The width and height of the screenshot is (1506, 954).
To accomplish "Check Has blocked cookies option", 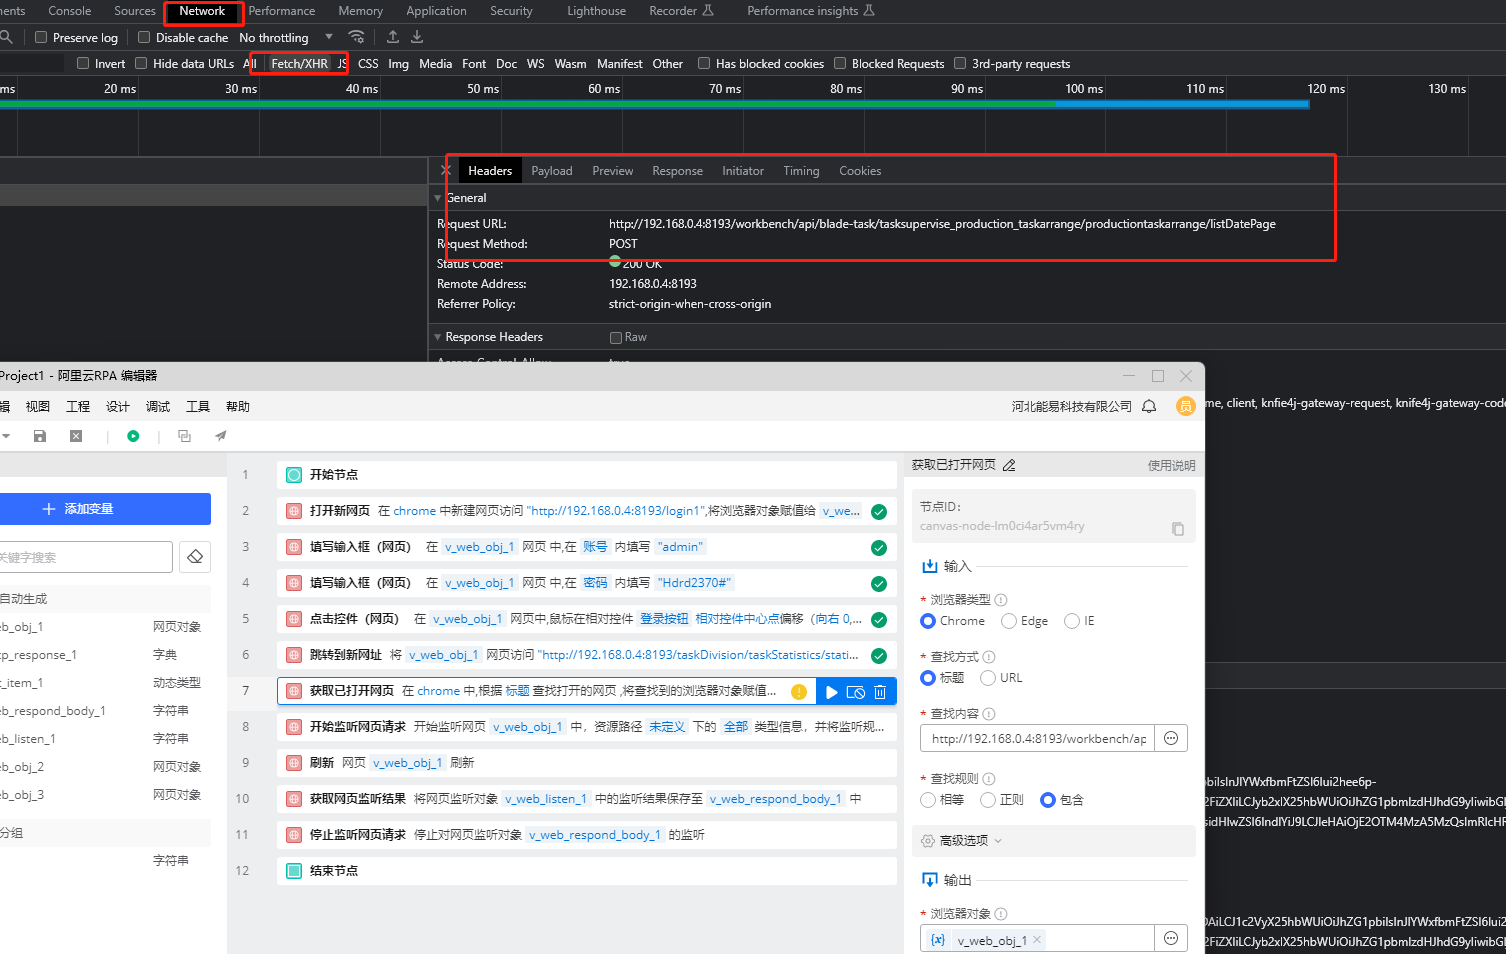I will pyautogui.click(x=704, y=63).
